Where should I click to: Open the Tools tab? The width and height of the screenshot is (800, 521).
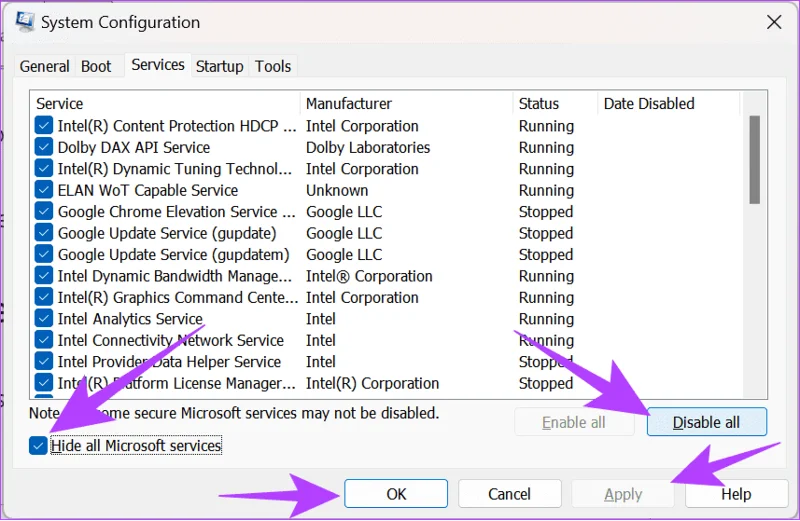click(x=273, y=66)
